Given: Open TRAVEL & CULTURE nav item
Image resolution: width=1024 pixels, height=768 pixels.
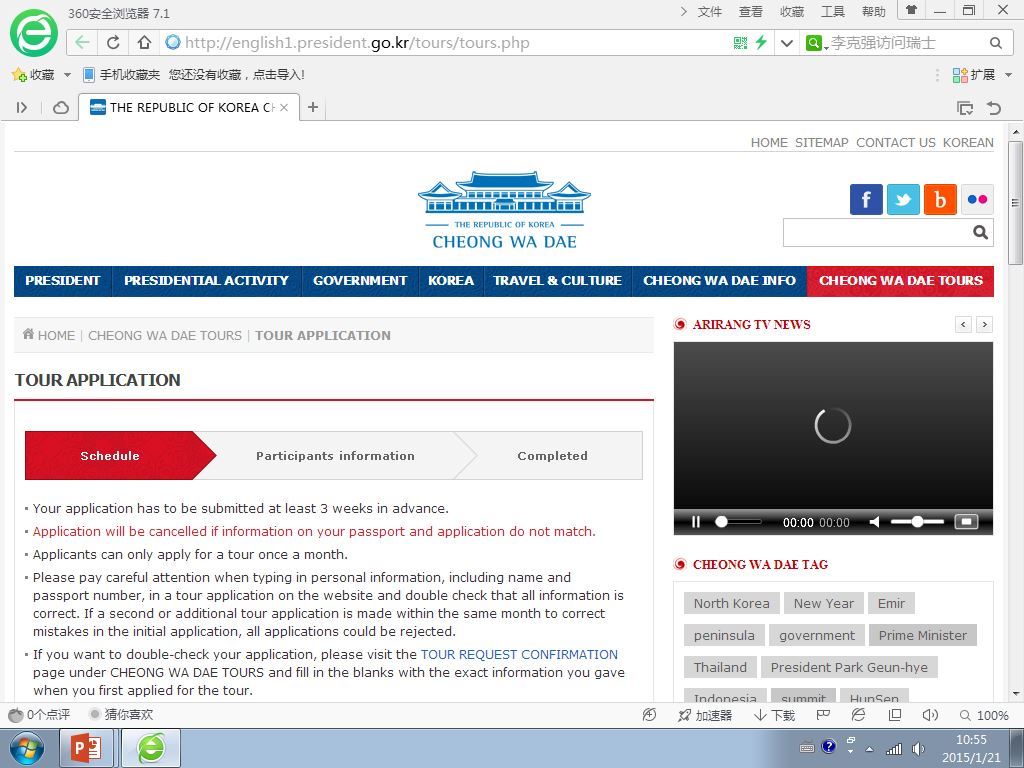Looking at the screenshot, I should [x=557, y=281].
